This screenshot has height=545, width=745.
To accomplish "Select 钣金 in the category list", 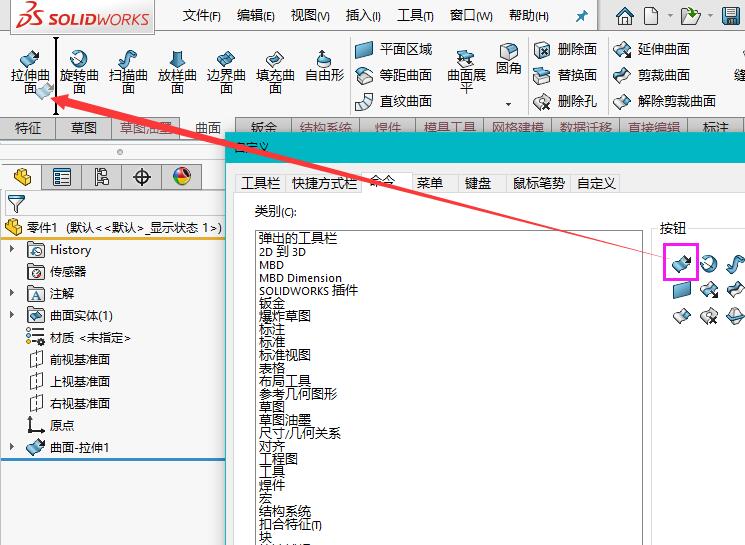I will point(272,303).
